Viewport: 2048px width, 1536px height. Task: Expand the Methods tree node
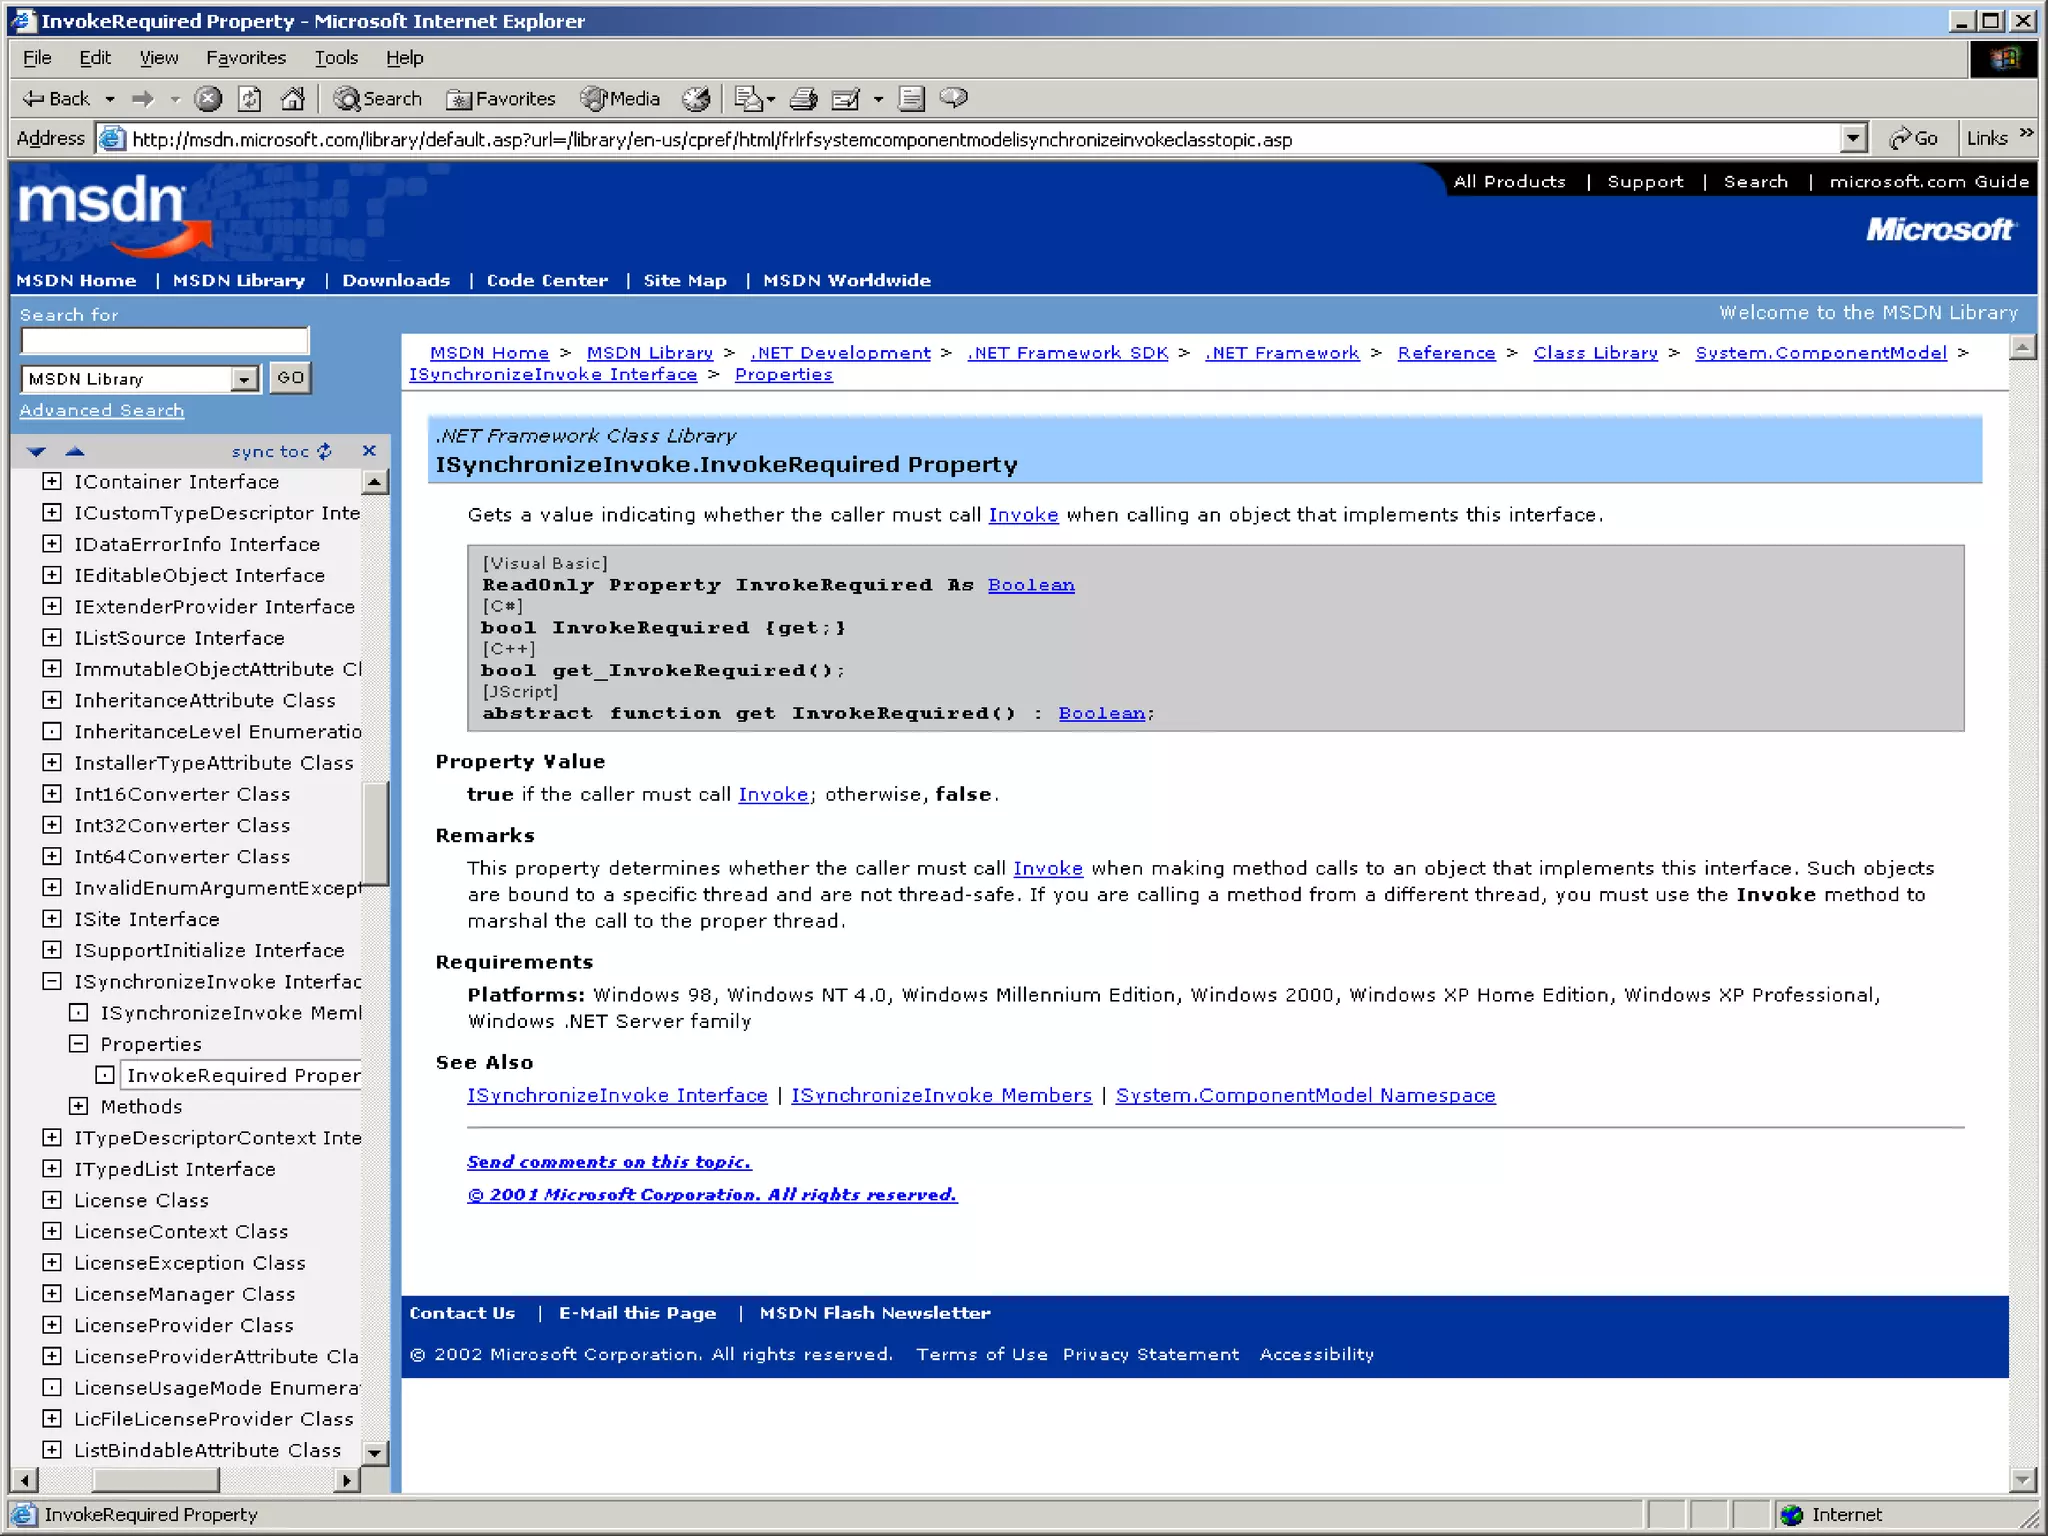(x=78, y=1106)
